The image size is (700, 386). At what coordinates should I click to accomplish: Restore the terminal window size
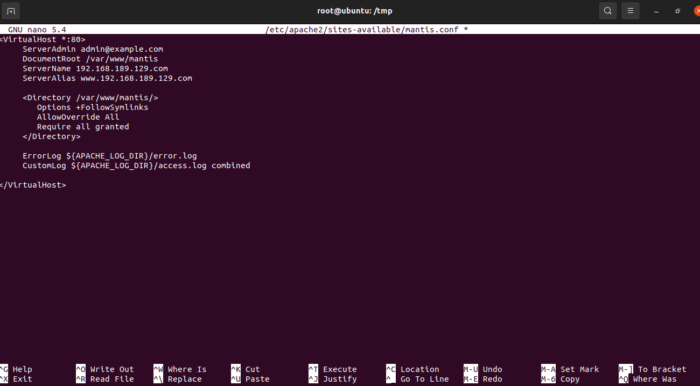678,11
